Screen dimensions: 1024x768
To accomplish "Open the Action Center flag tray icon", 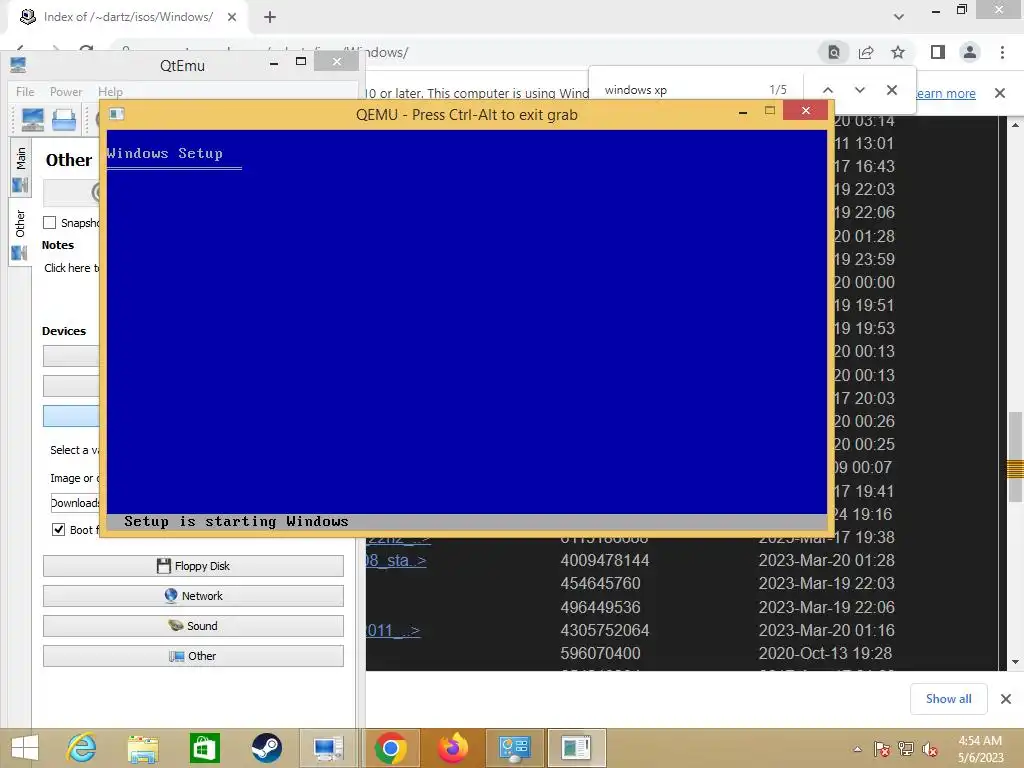I will point(882,749).
